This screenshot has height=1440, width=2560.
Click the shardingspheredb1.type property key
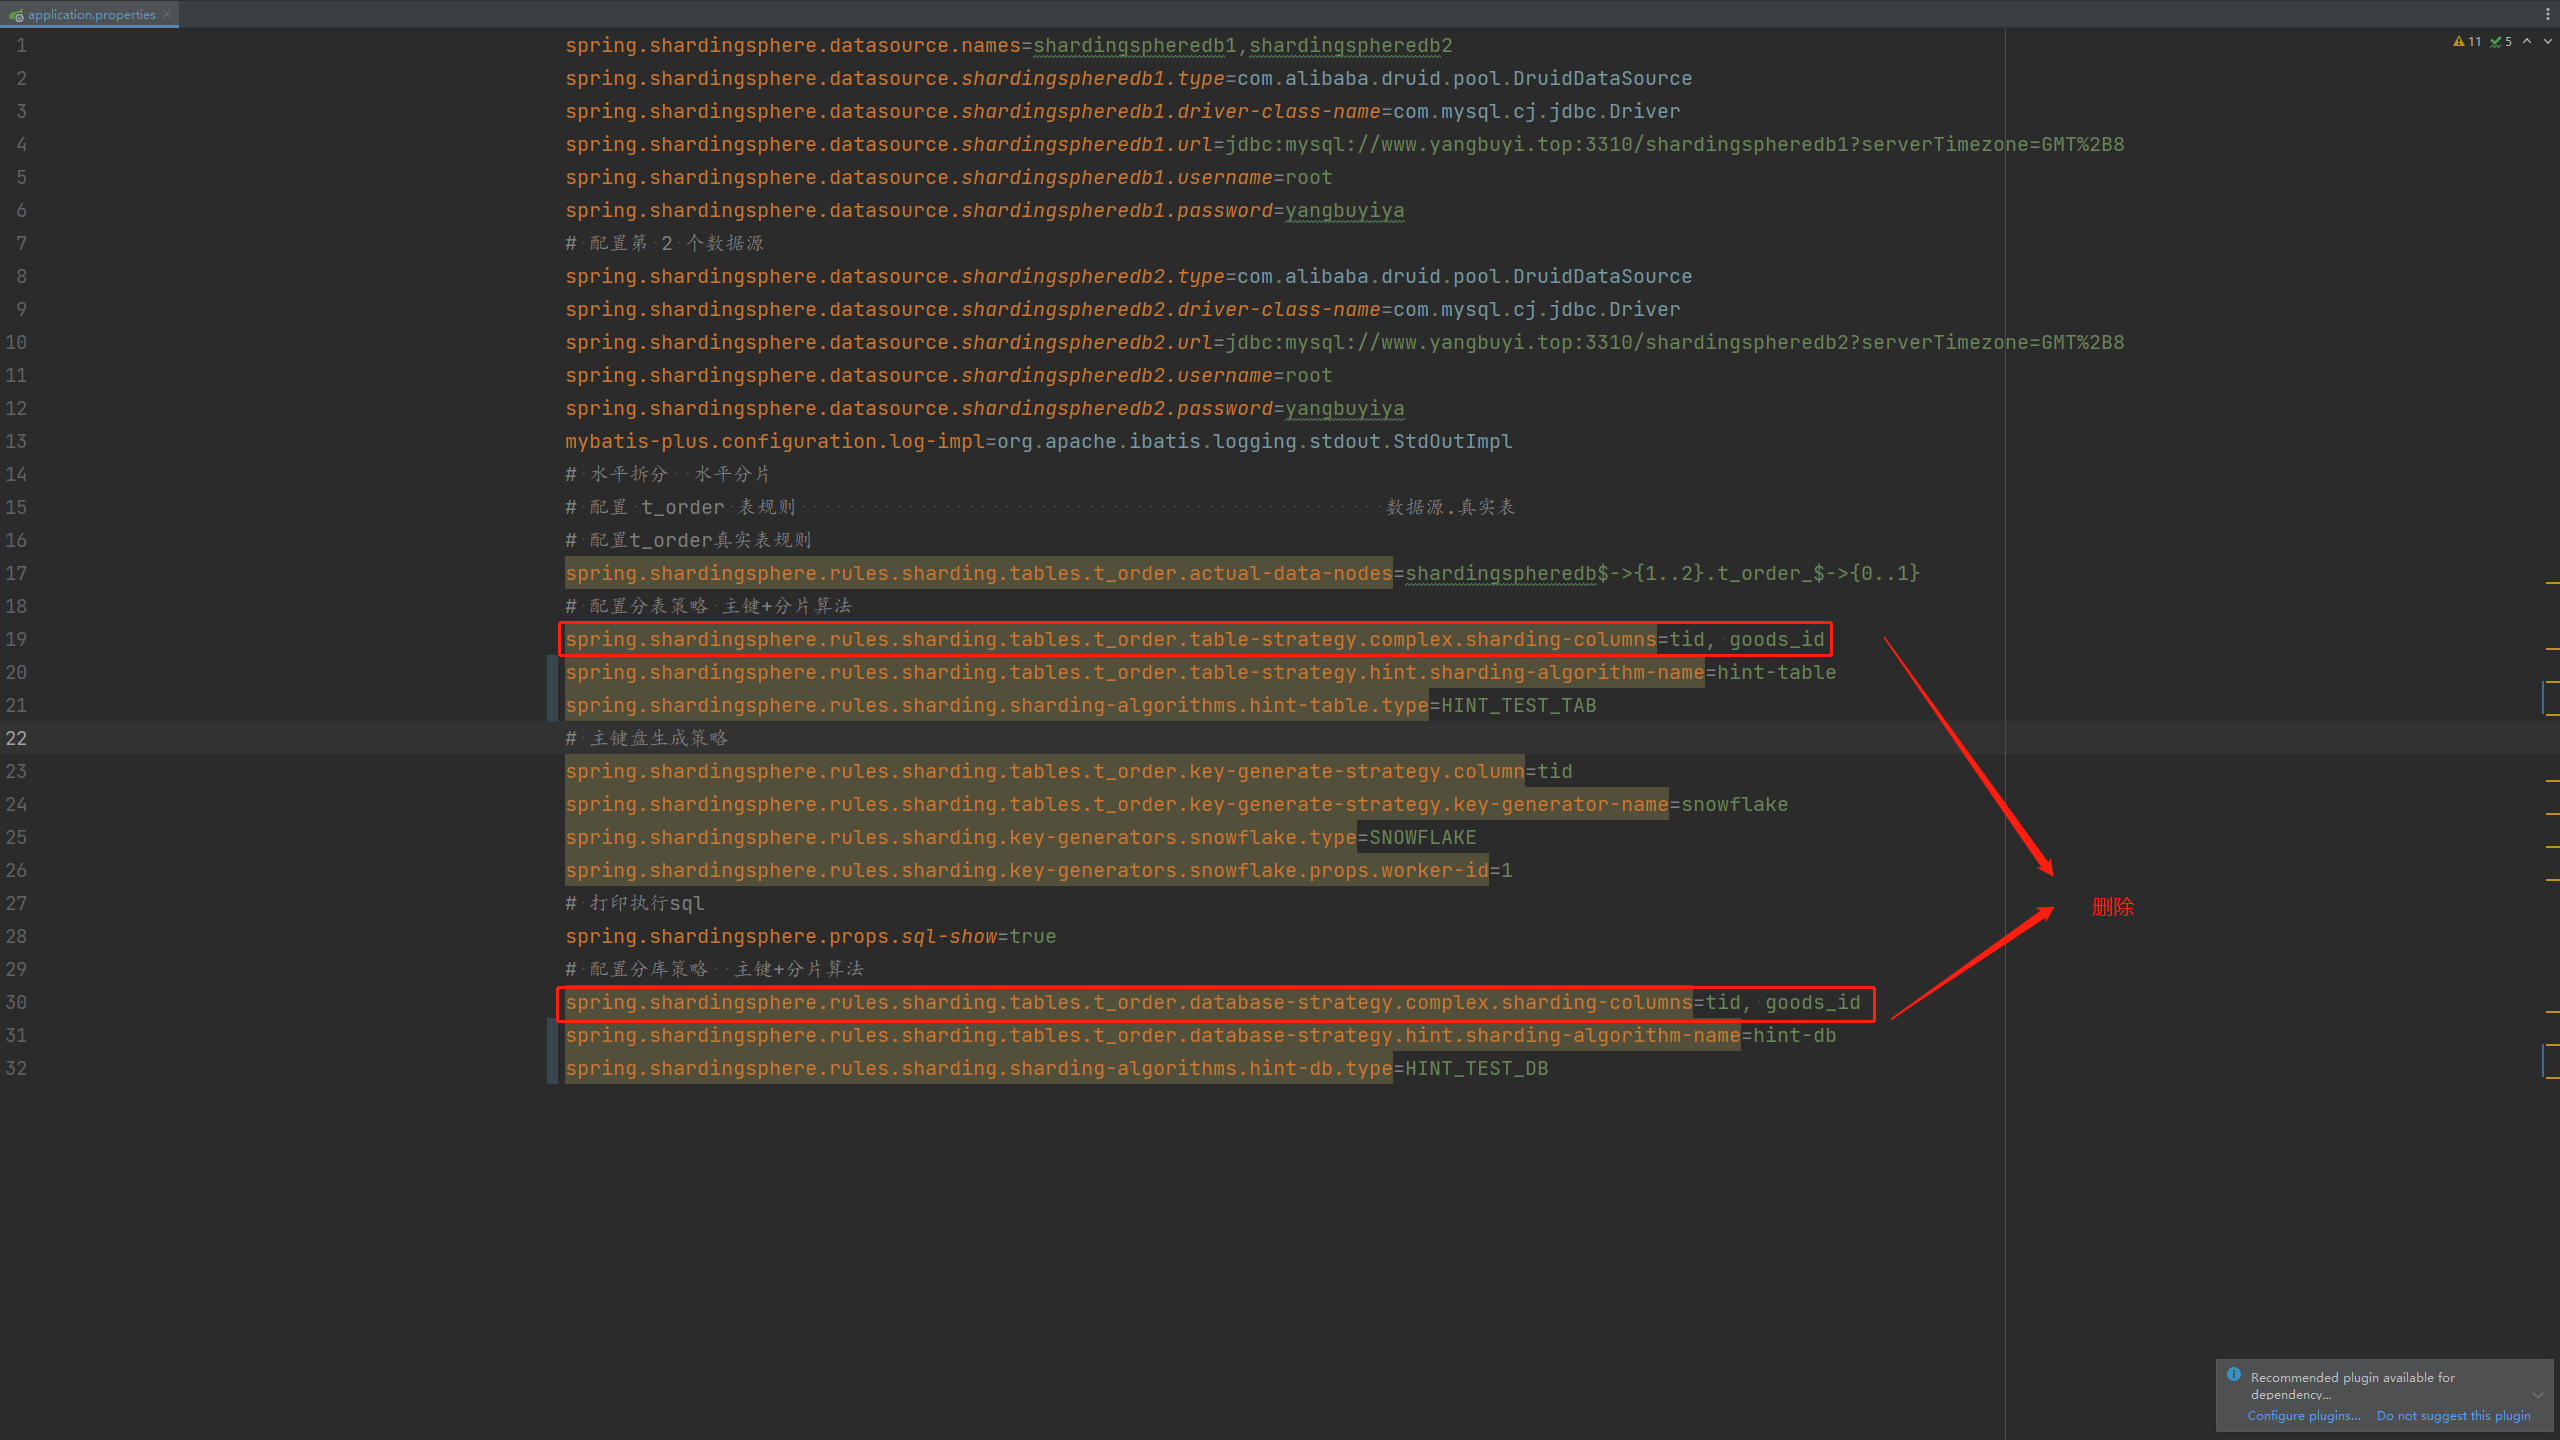coord(894,78)
